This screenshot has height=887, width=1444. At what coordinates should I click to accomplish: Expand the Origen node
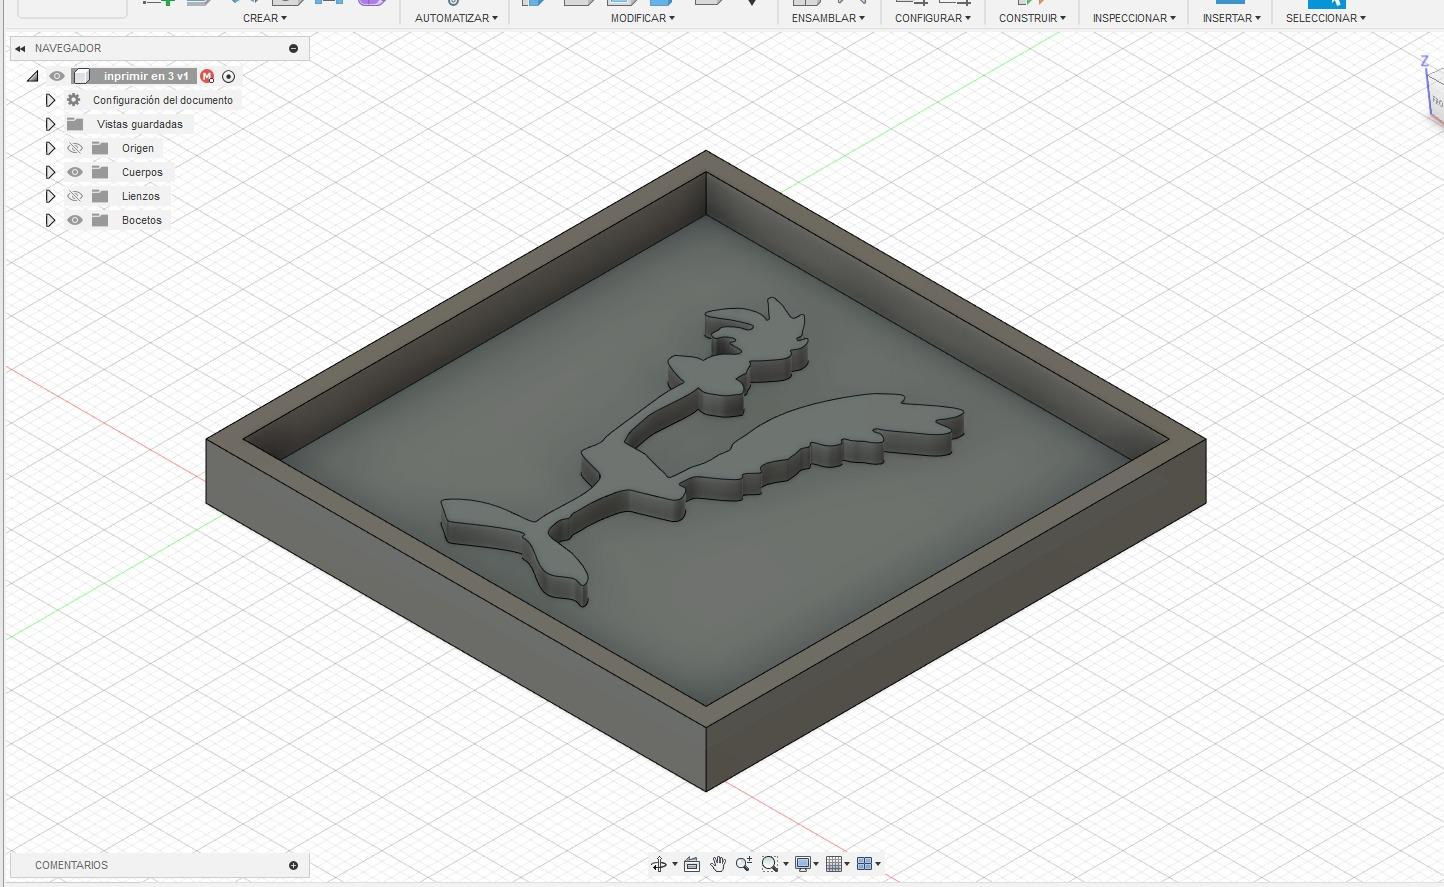(50, 148)
